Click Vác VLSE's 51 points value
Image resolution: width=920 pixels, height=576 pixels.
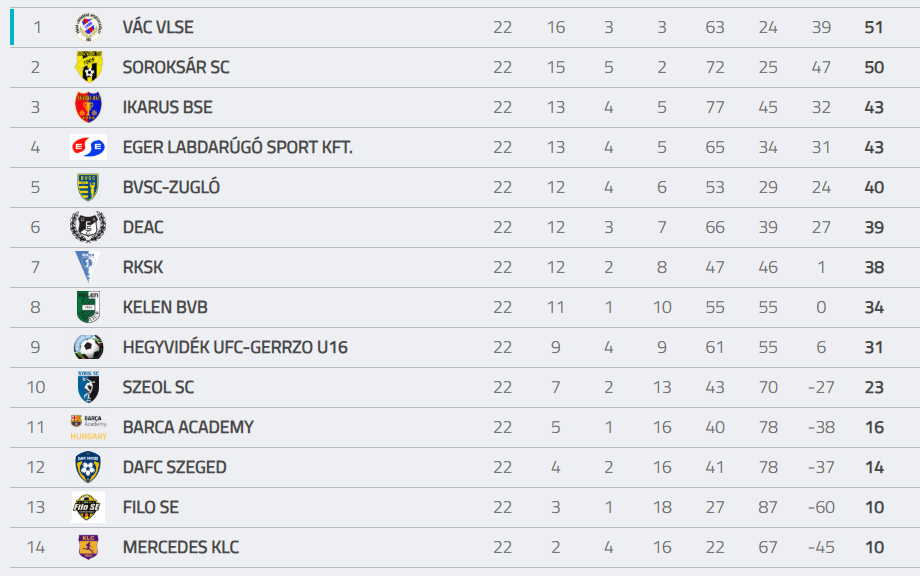(874, 27)
